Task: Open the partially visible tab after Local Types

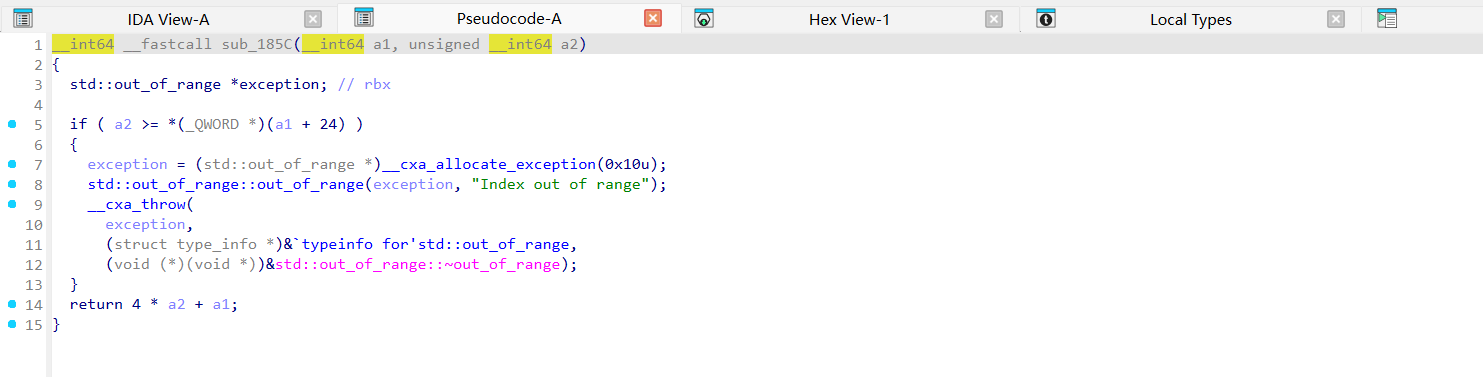Action: click(1386, 18)
